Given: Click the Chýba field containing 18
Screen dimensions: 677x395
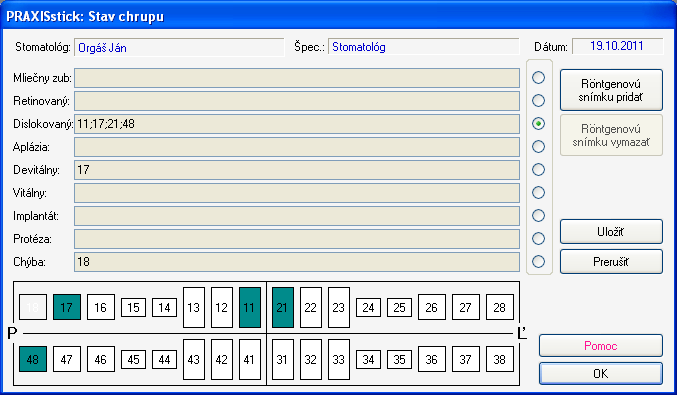Looking at the screenshot, I should pos(297,262).
